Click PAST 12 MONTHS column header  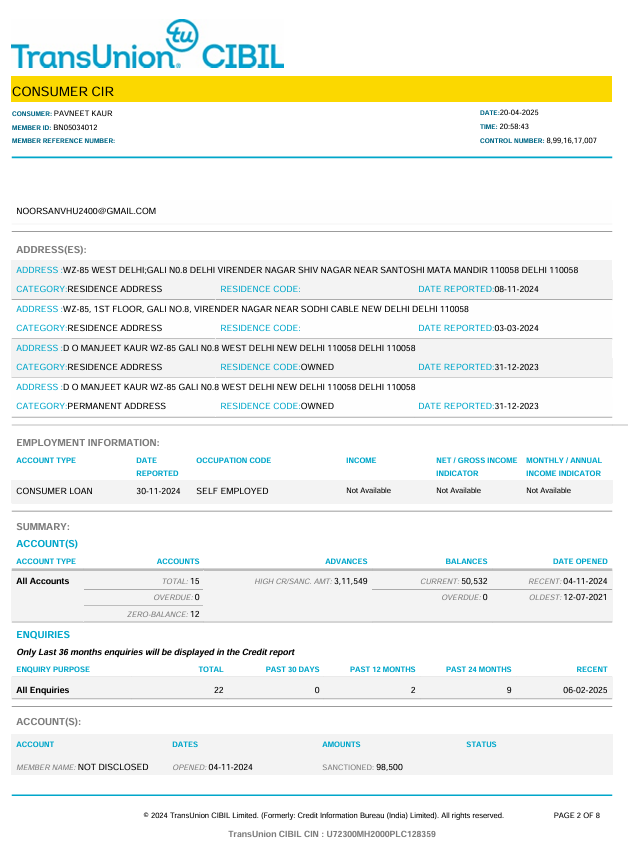tap(382, 669)
